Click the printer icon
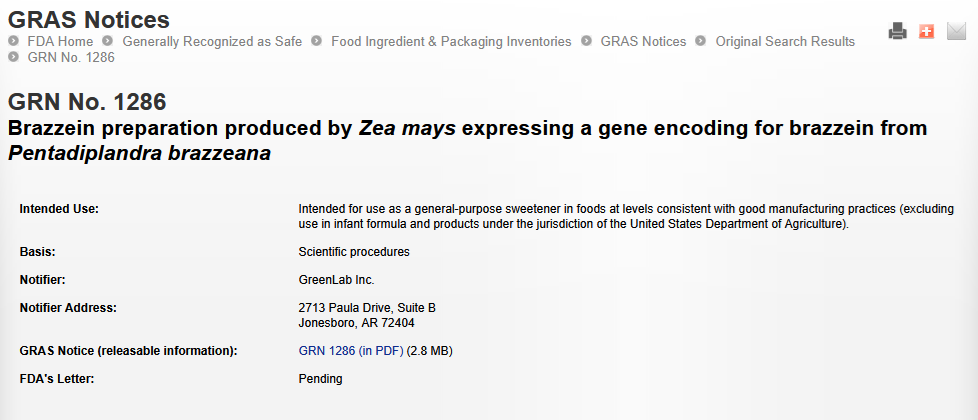Image resolution: width=978 pixels, height=420 pixels. tap(897, 32)
